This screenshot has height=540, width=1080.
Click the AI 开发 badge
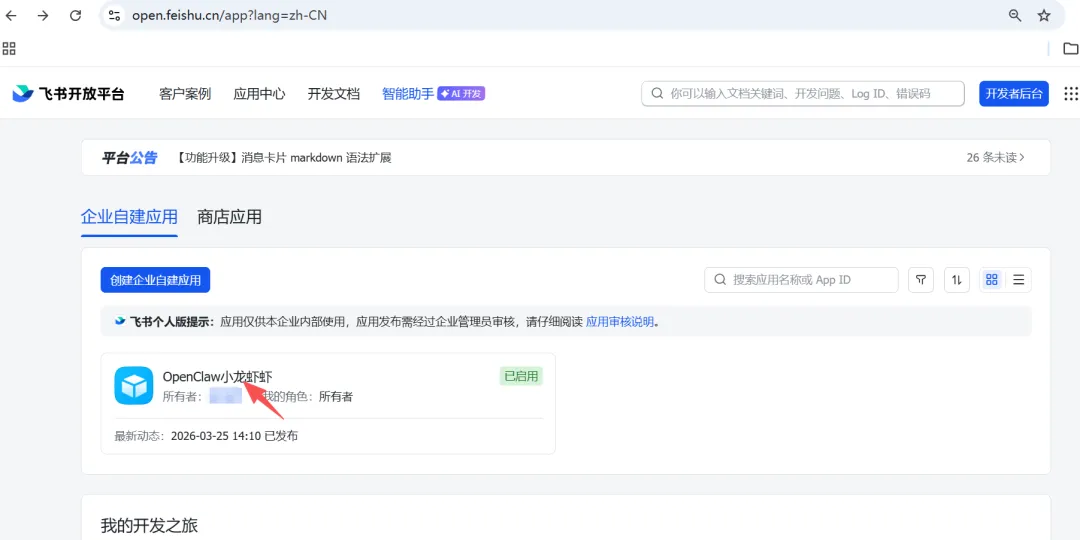coord(461,94)
